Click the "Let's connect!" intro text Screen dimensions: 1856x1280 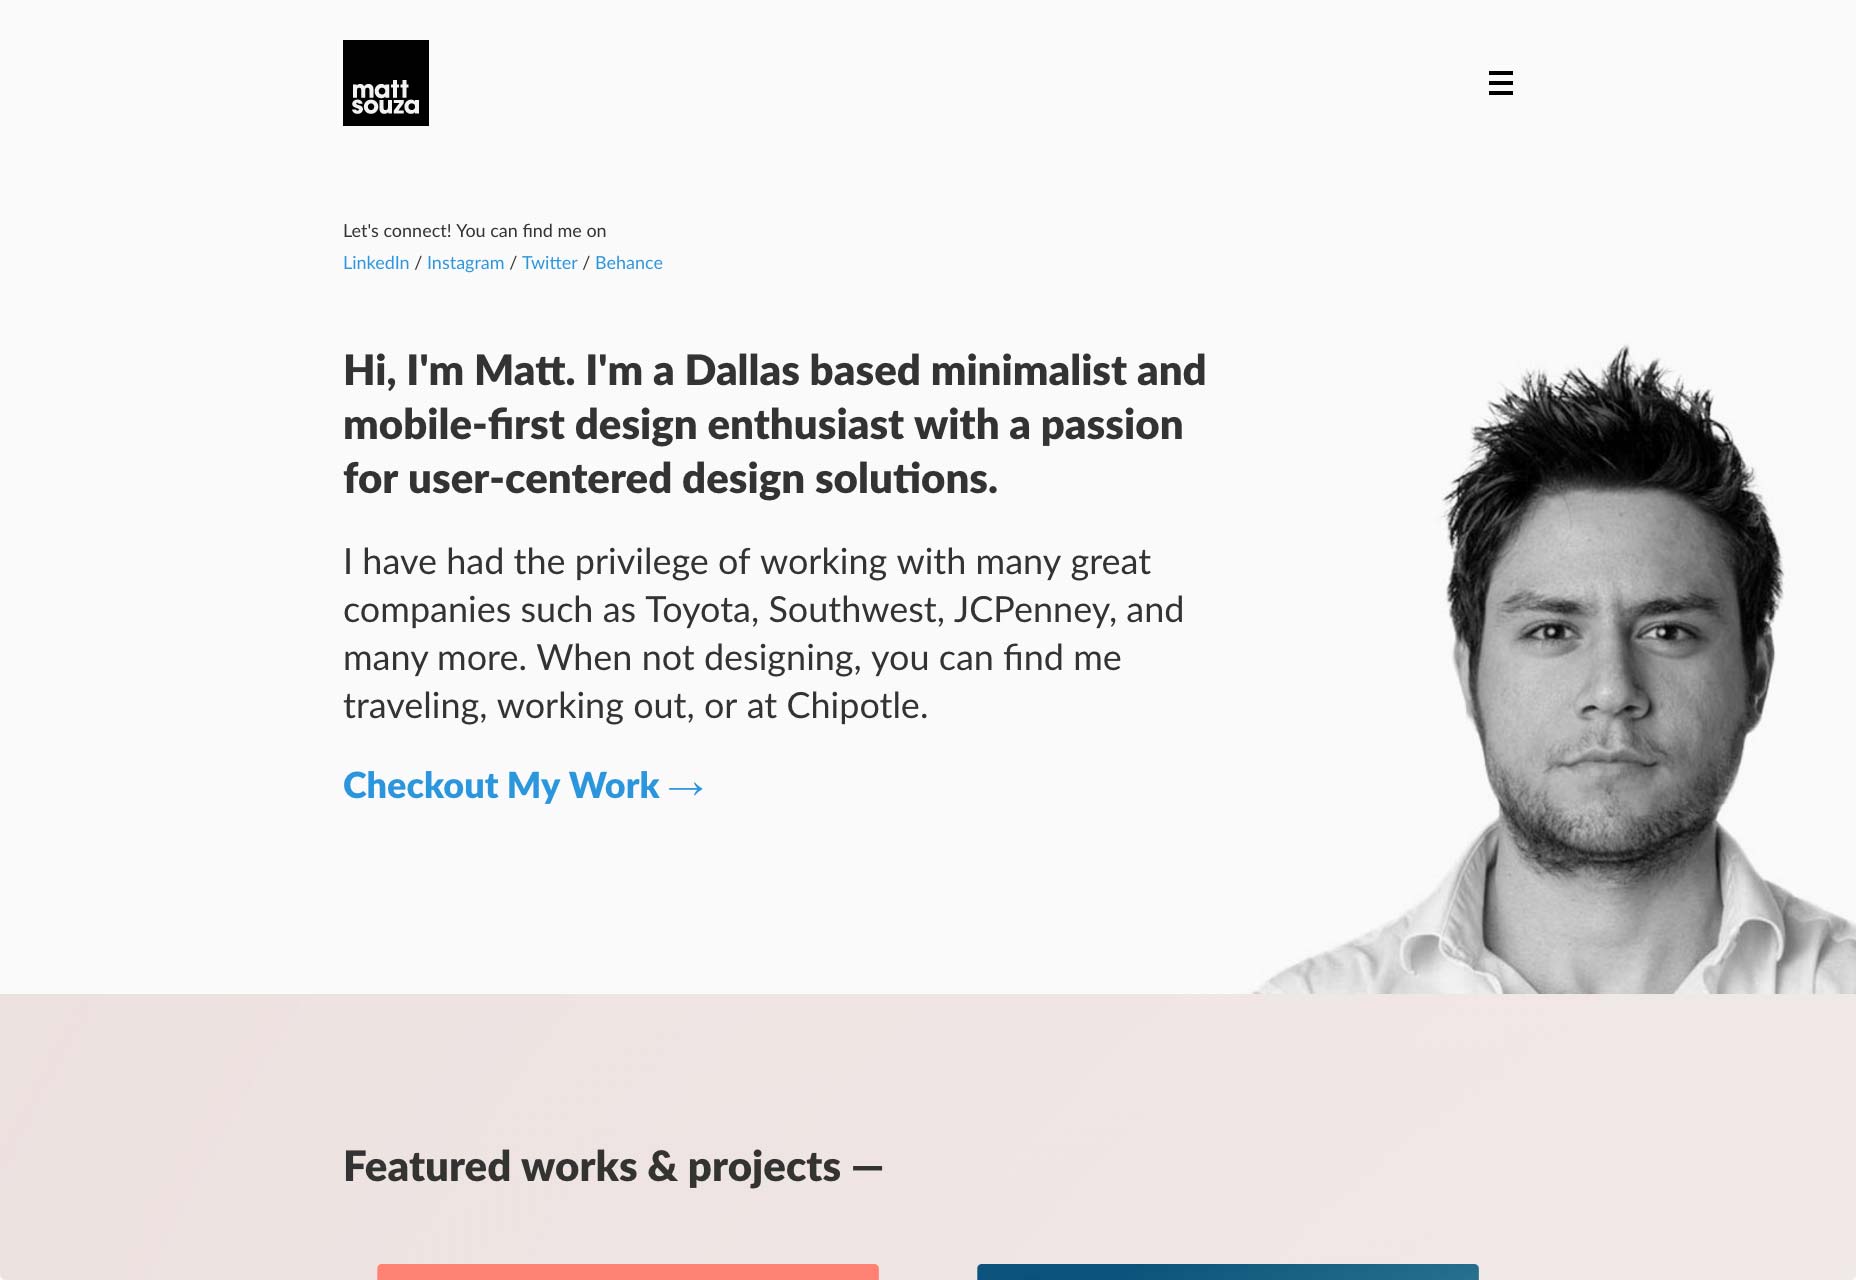[x=474, y=231]
